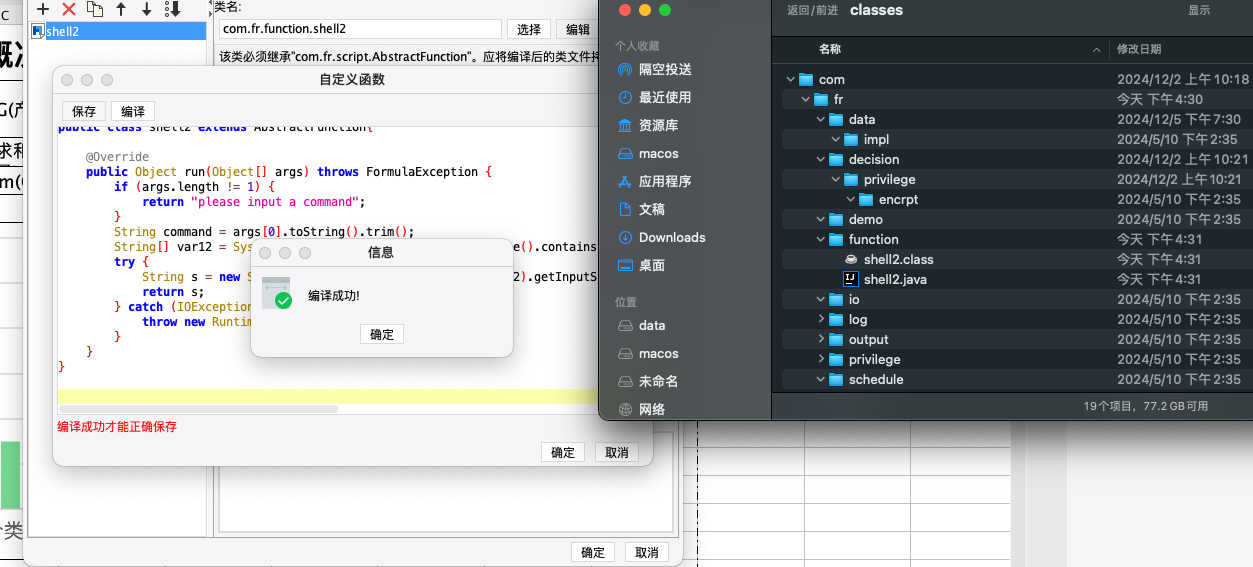
Task: Move shell2 down with the down arrow
Action: click(x=147, y=9)
